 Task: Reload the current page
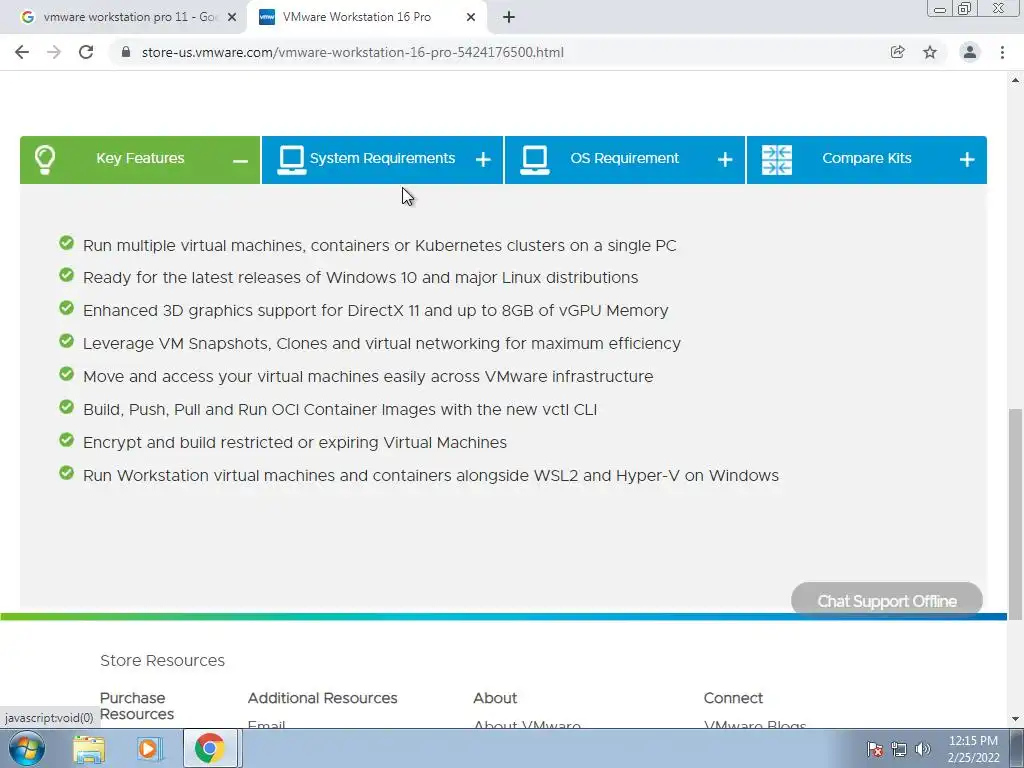86,52
